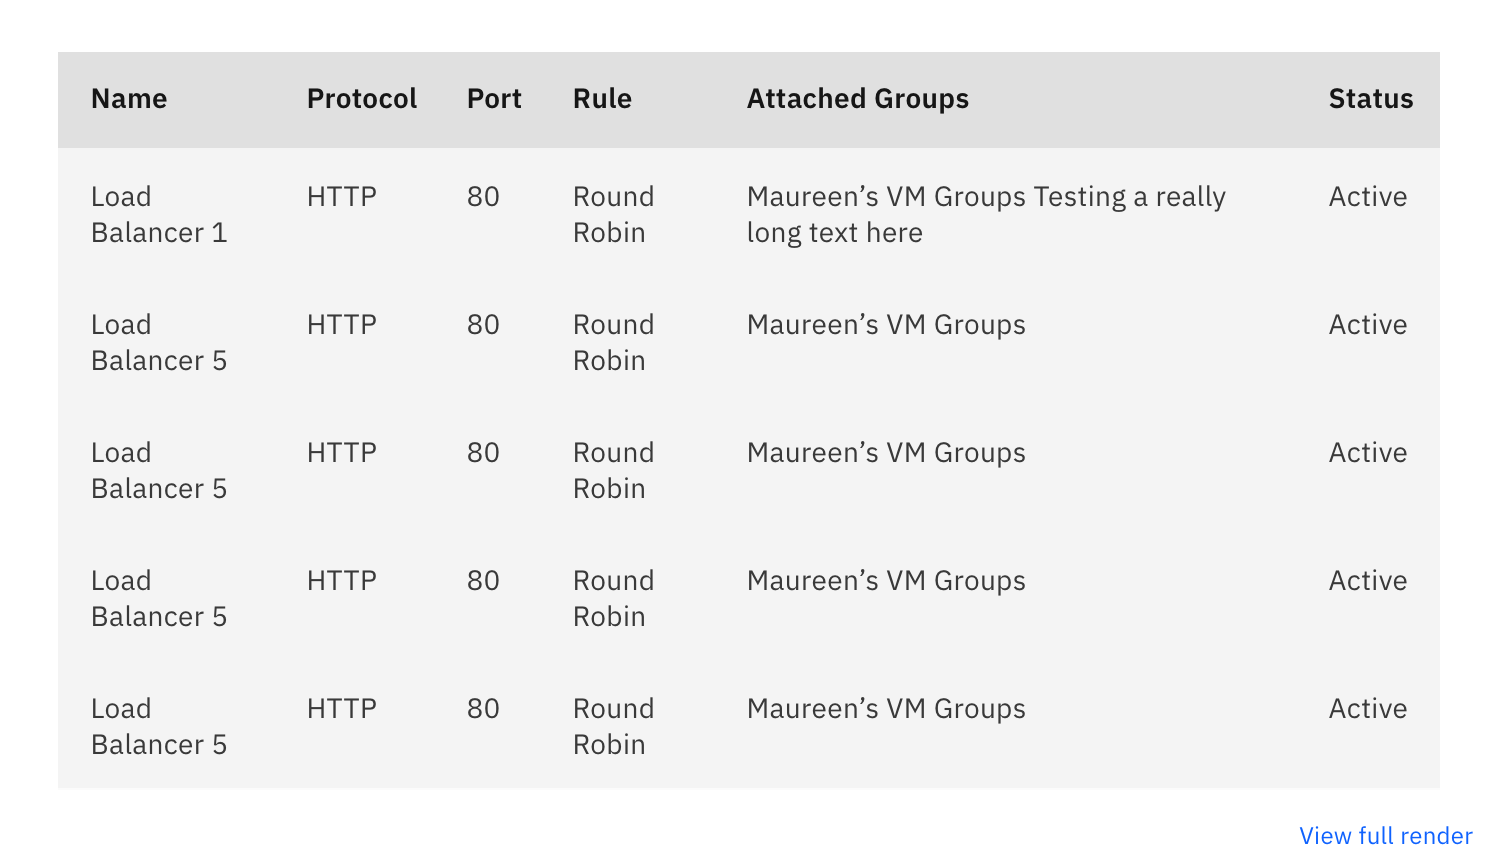This screenshot has width=1500, height=860.
Task: Click the Name column header
Action: click(x=128, y=98)
